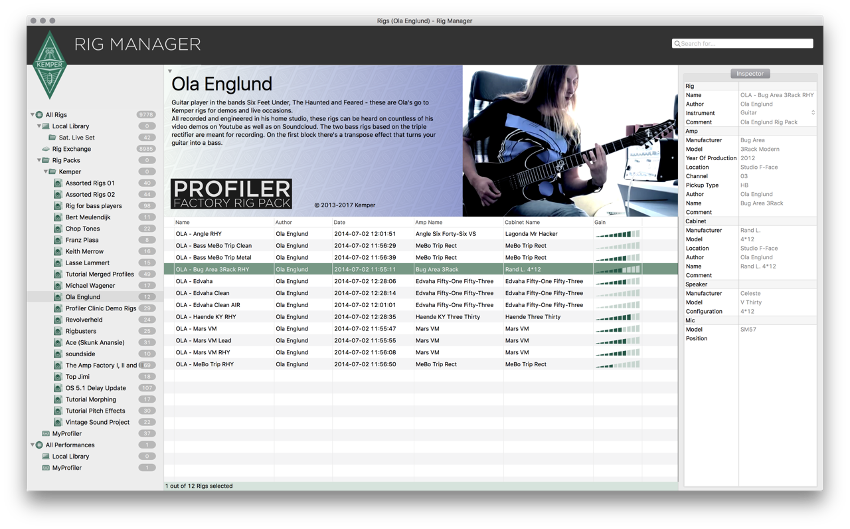Click Year Of Production value 2012
The height and width of the screenshot is (529, 850).
pyautogui.click(x=748, y=158)
